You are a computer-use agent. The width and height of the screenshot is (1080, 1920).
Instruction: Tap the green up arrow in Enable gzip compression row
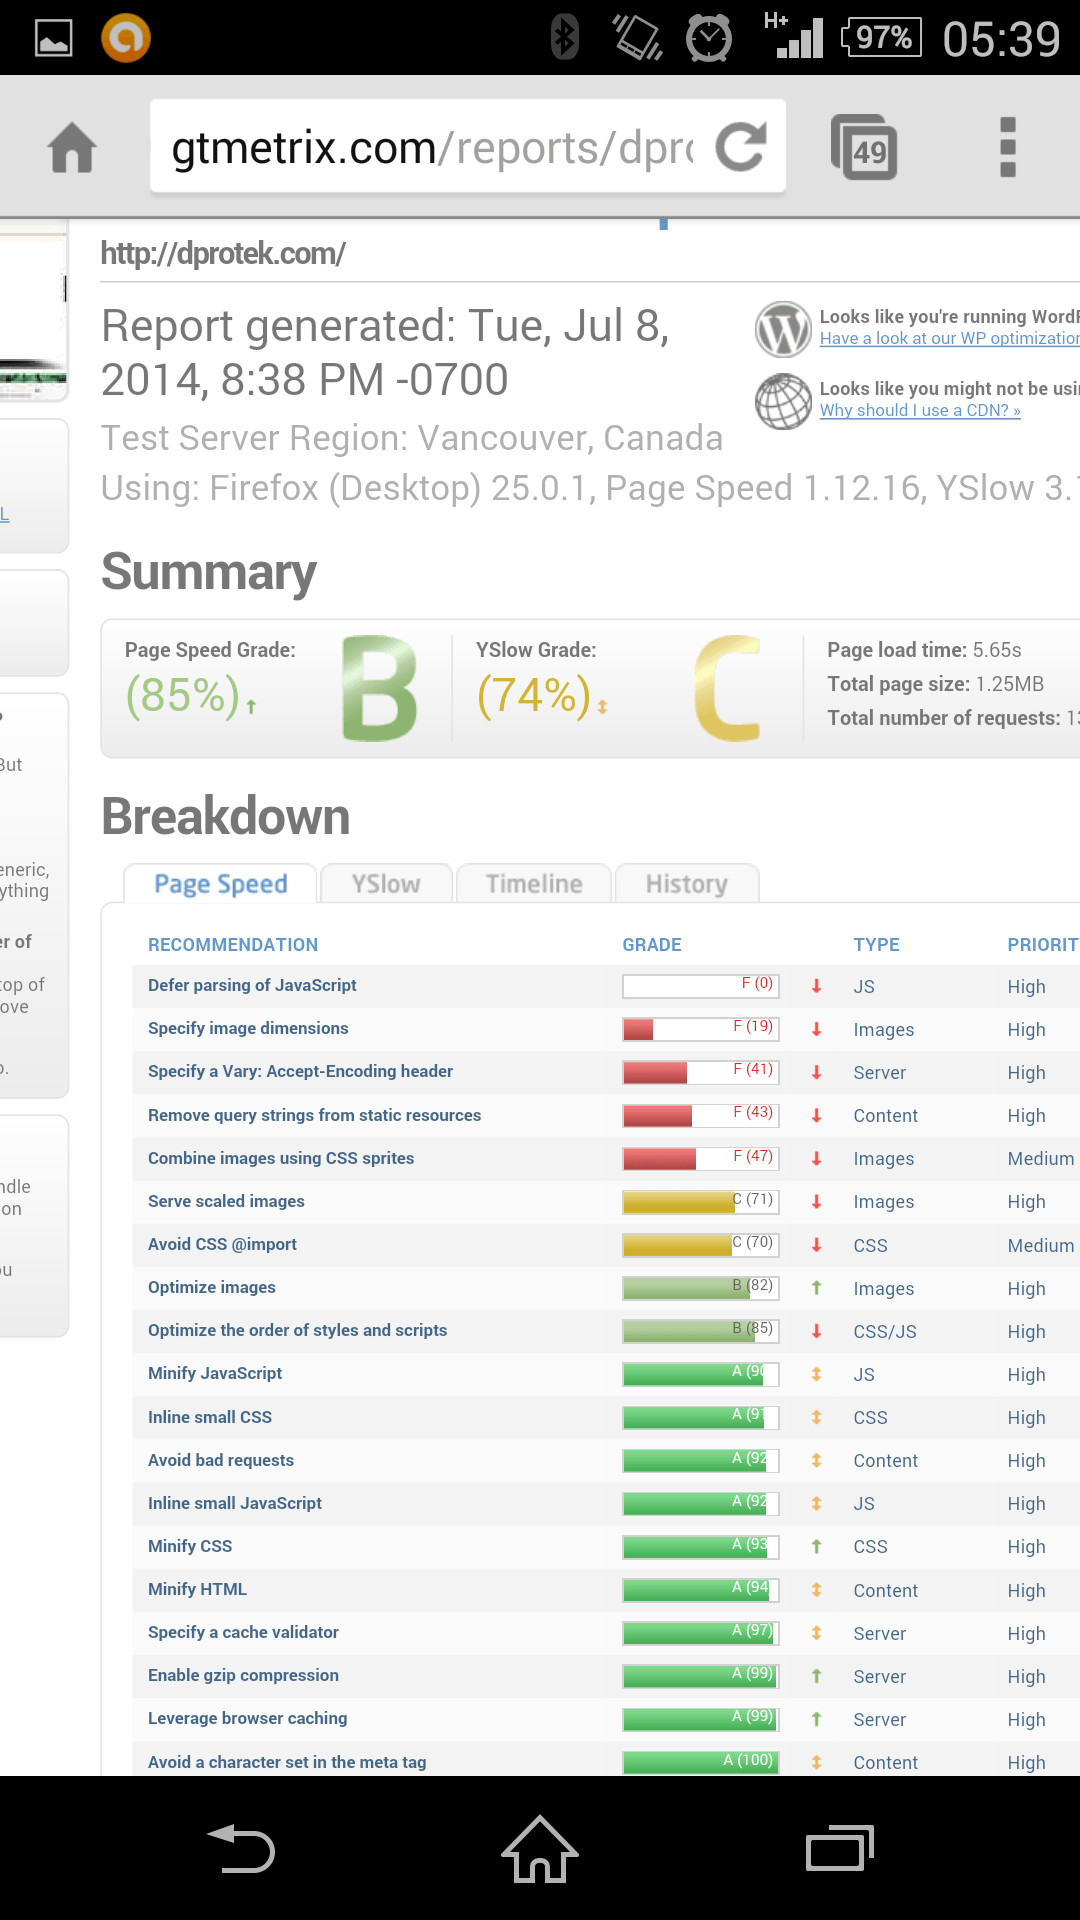(817, 1676)
